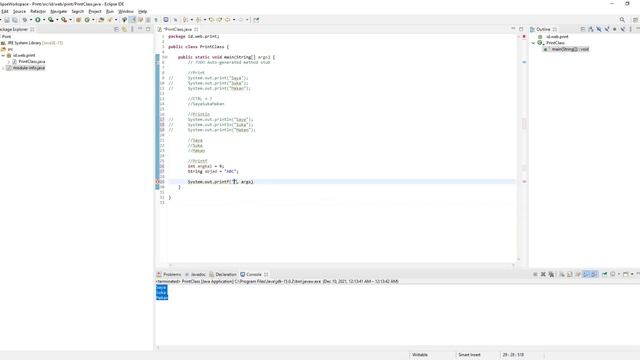
Task: Open the Window menu
Action: point(126,11)
